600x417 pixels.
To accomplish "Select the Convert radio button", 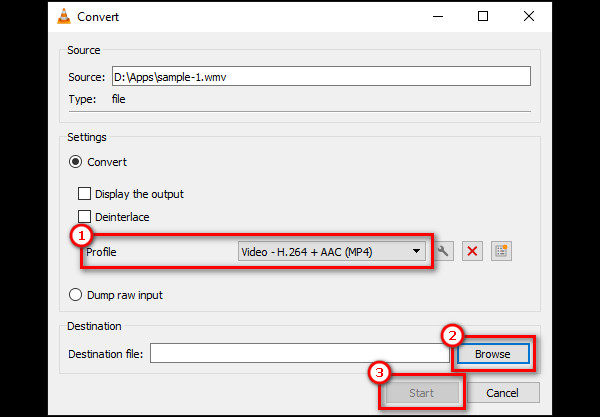I will [x=74, y=162].
